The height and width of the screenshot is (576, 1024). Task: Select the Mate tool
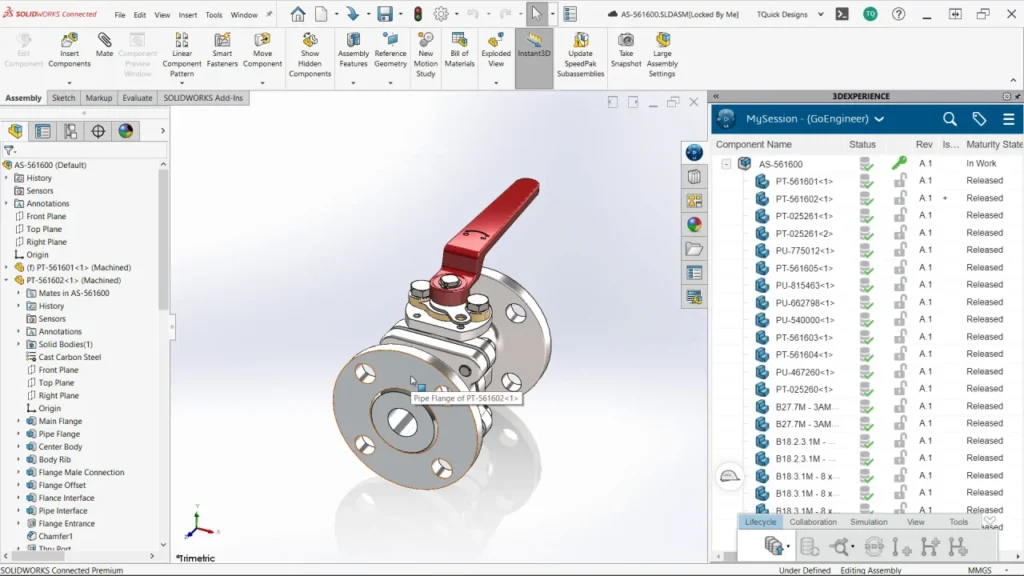[104, 45]
